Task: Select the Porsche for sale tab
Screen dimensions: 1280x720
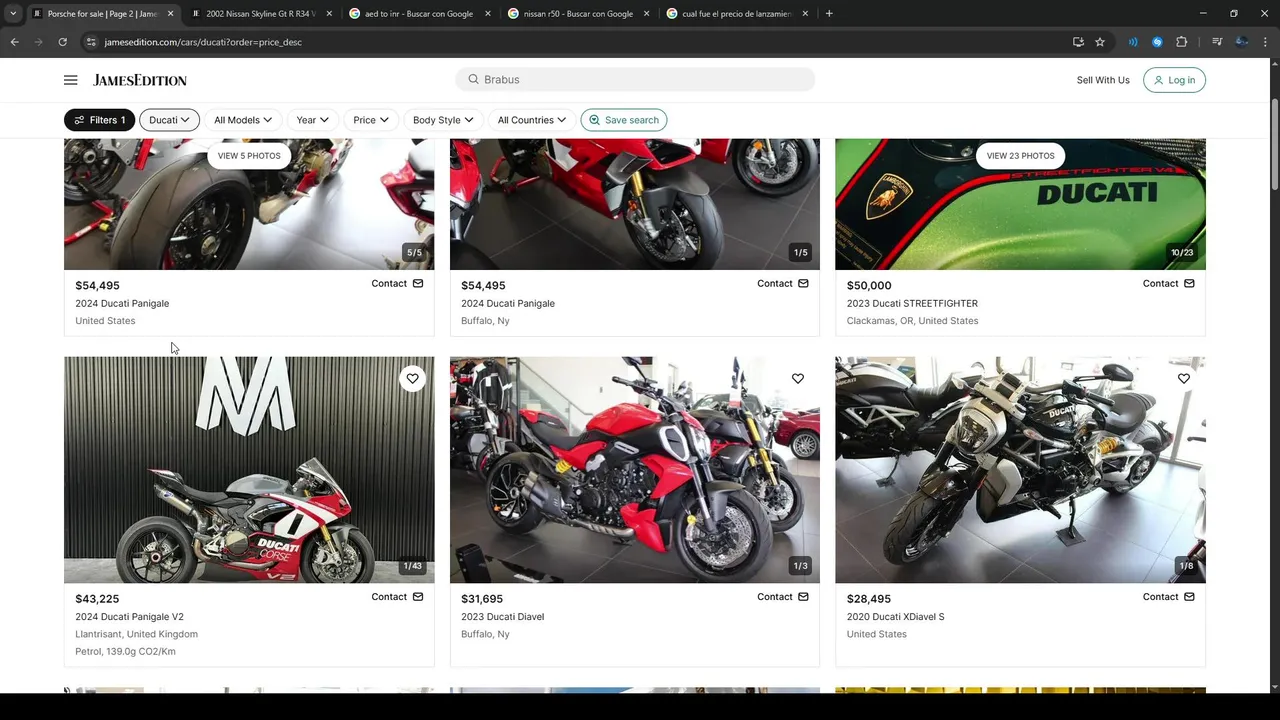Action: tap(102, 14)
